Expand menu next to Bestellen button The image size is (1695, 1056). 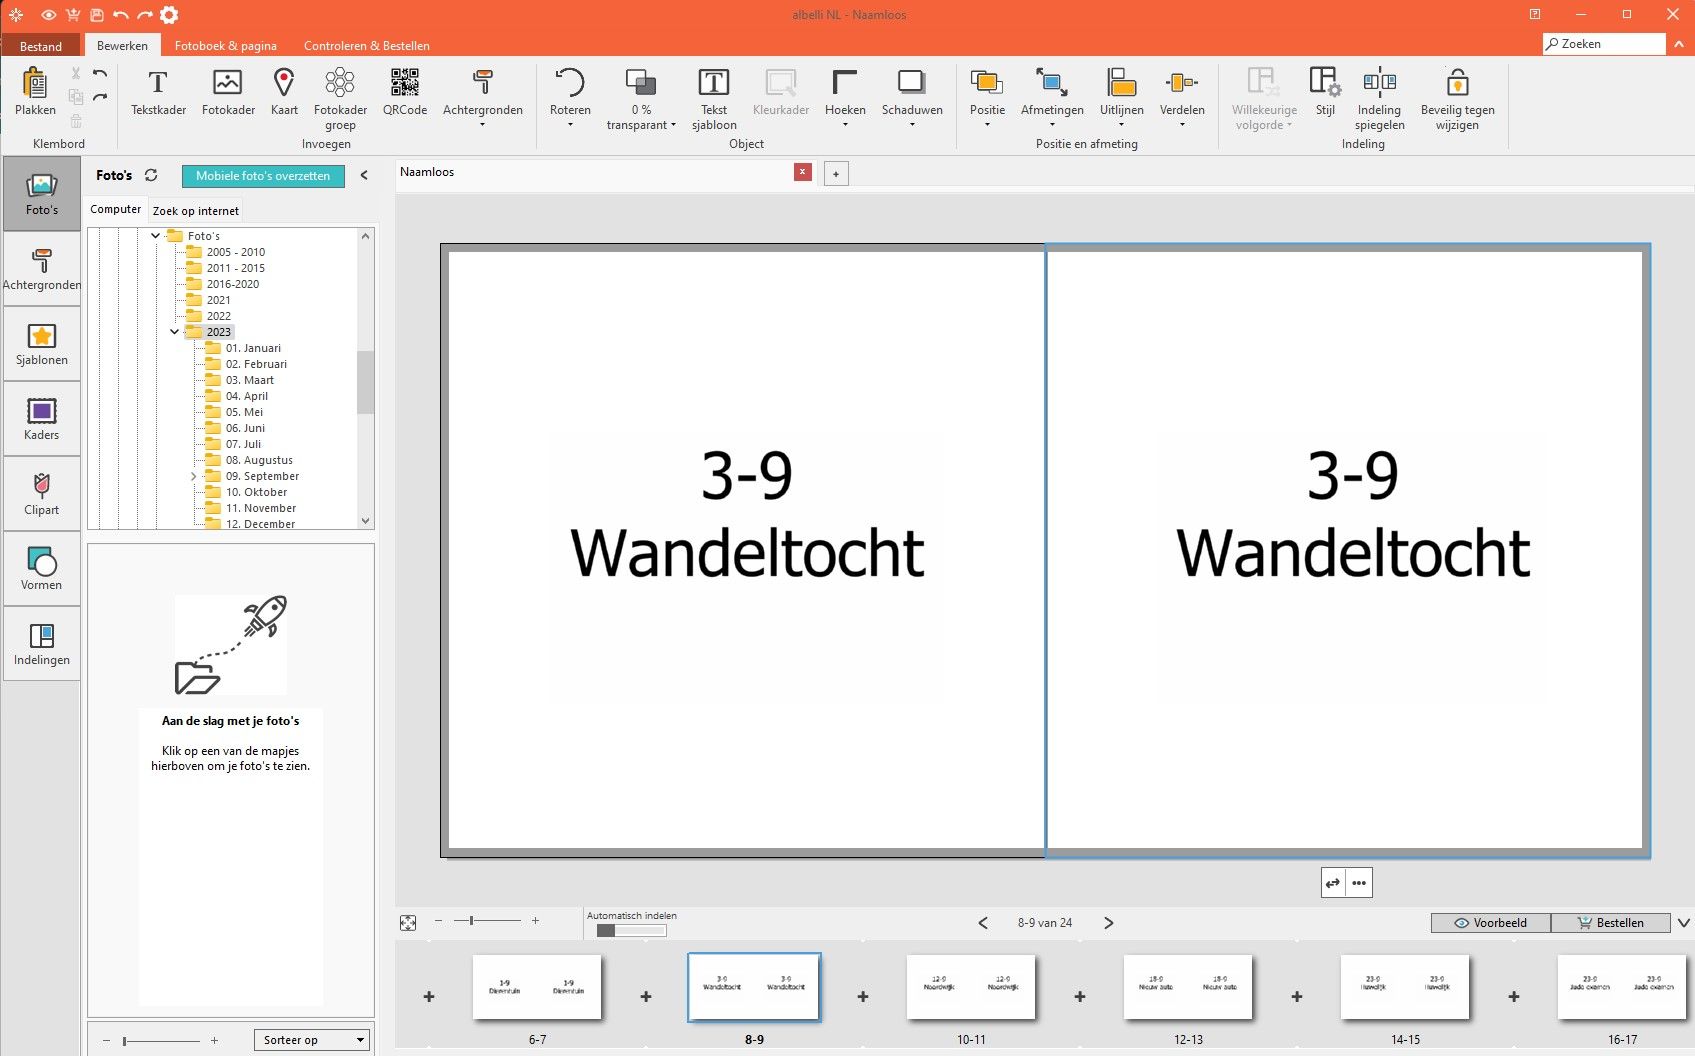1683,923
